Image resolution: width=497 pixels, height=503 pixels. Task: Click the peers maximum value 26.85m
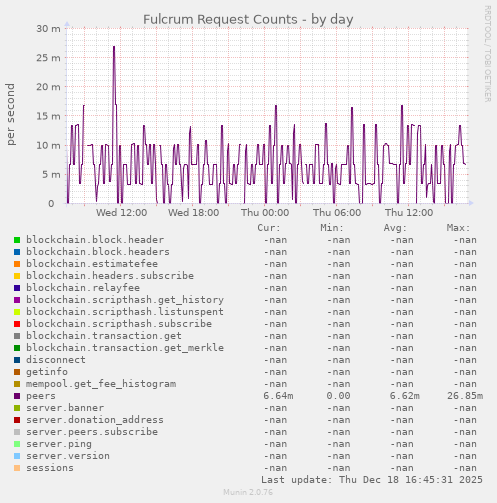[465, 396]
